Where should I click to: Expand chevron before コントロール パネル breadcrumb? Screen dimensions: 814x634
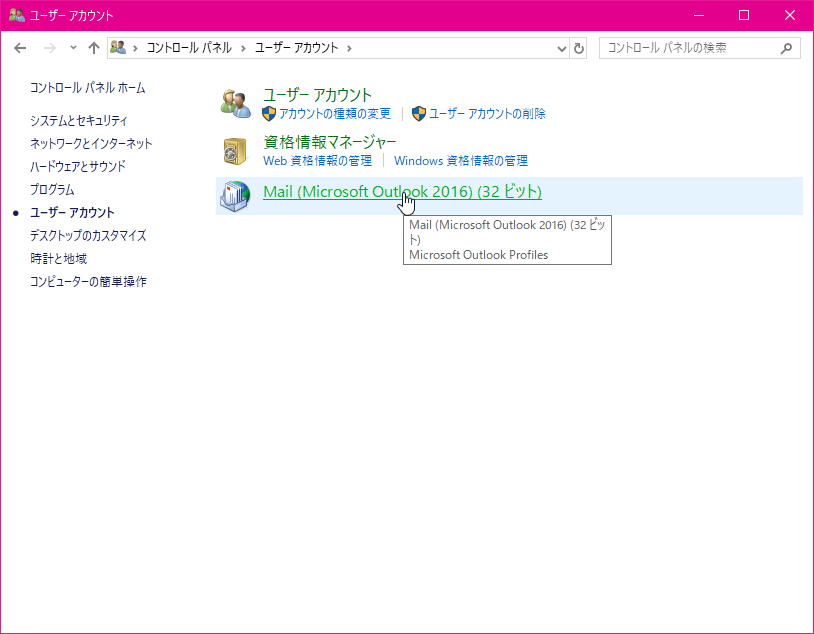click(135, 48)
